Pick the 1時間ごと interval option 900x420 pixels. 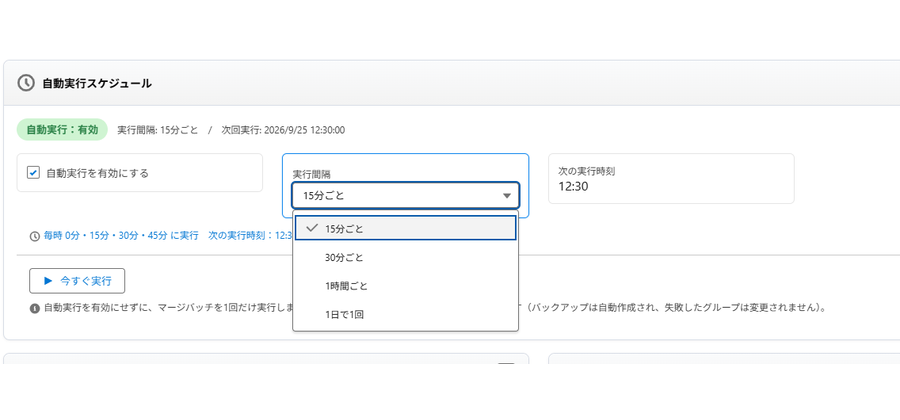[405, 286]
